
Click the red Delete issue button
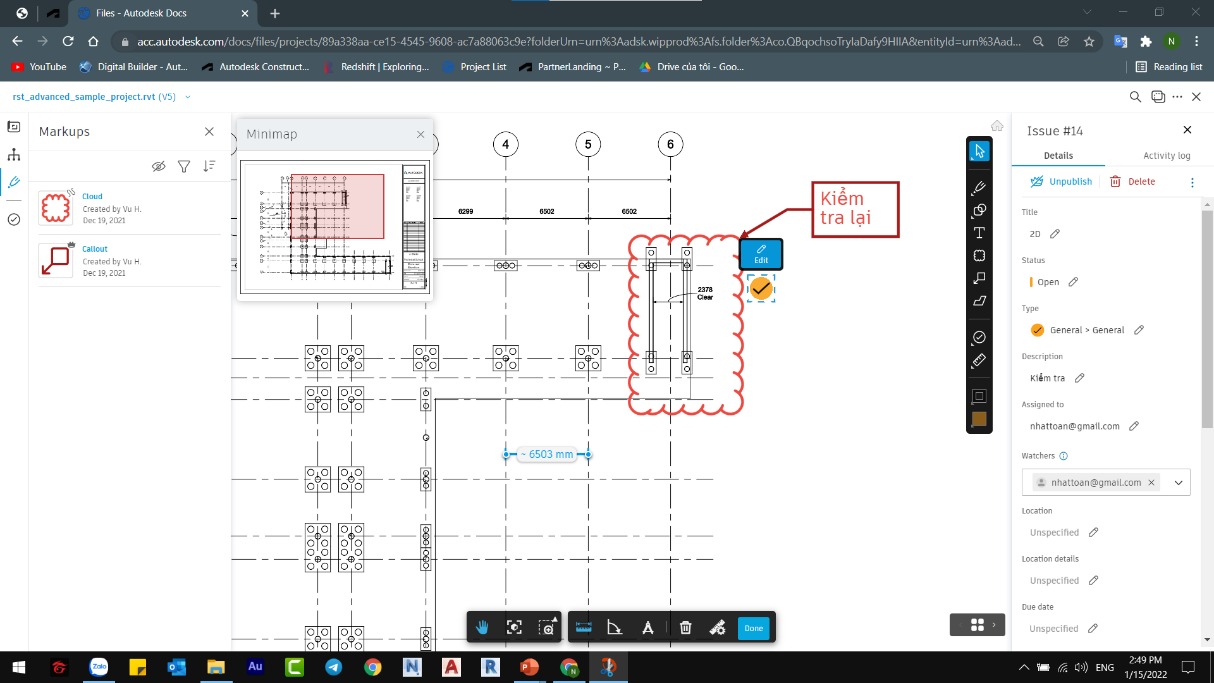[x=1132, y=182]
